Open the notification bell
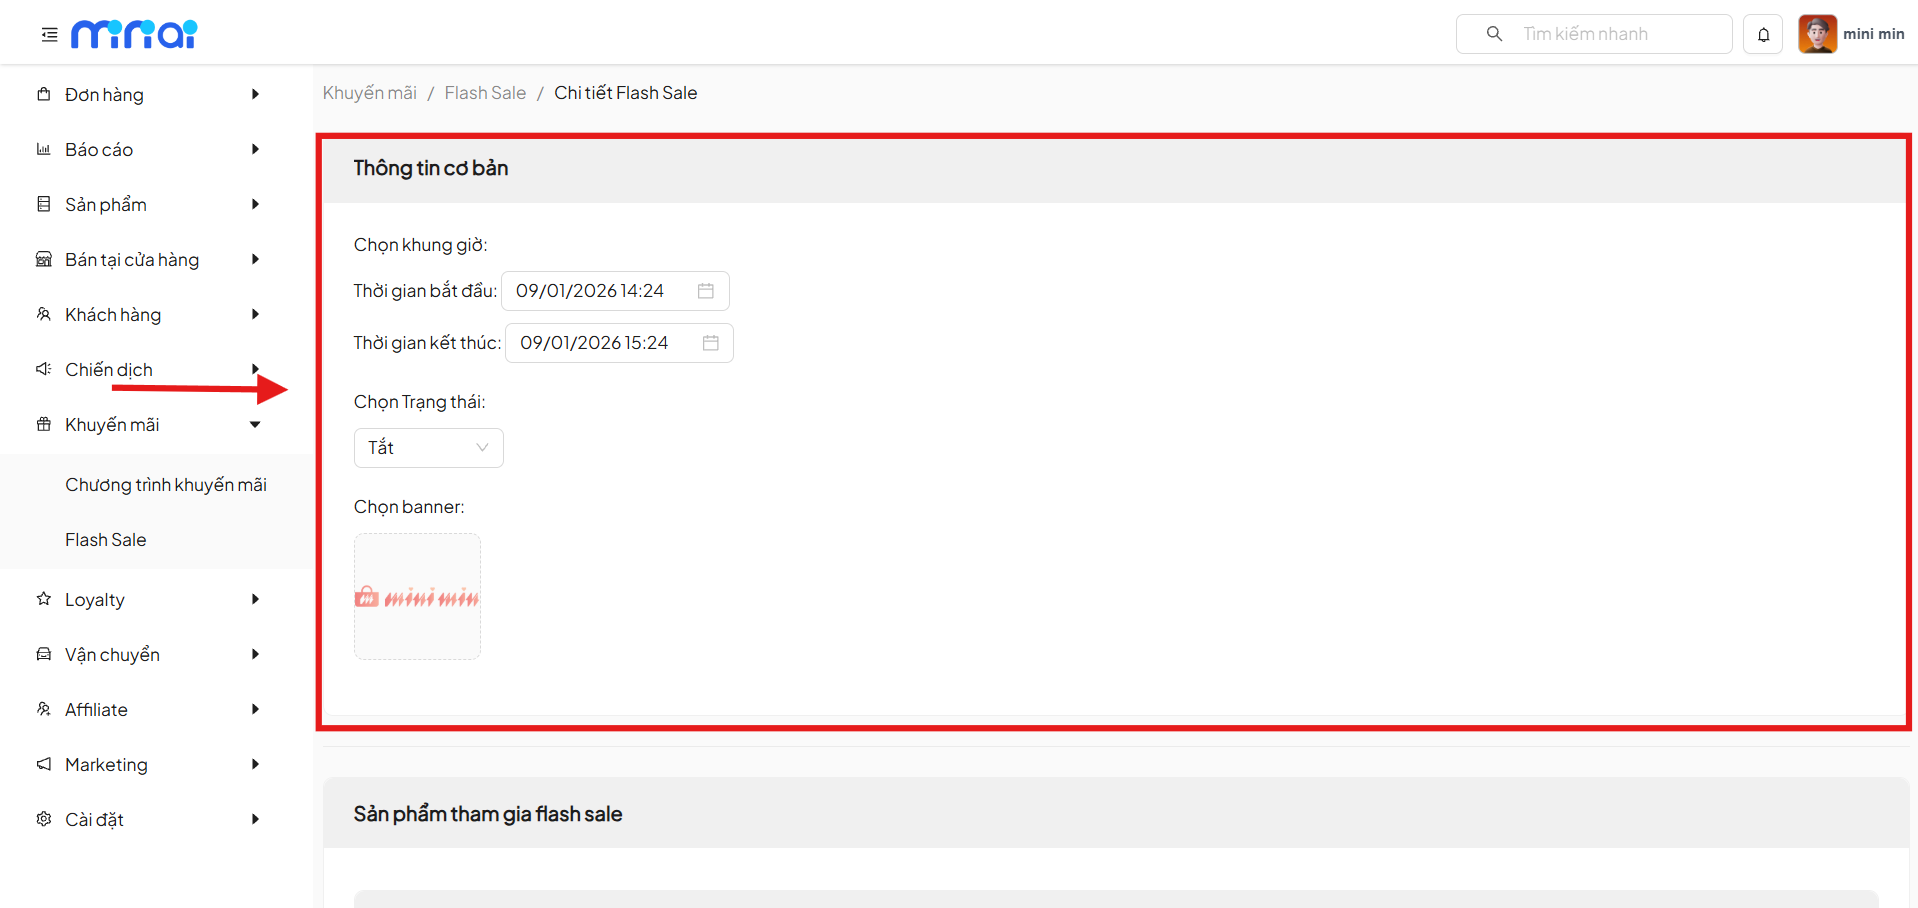The width and height of the screenshot is (1918, 908). (1763, 35)
